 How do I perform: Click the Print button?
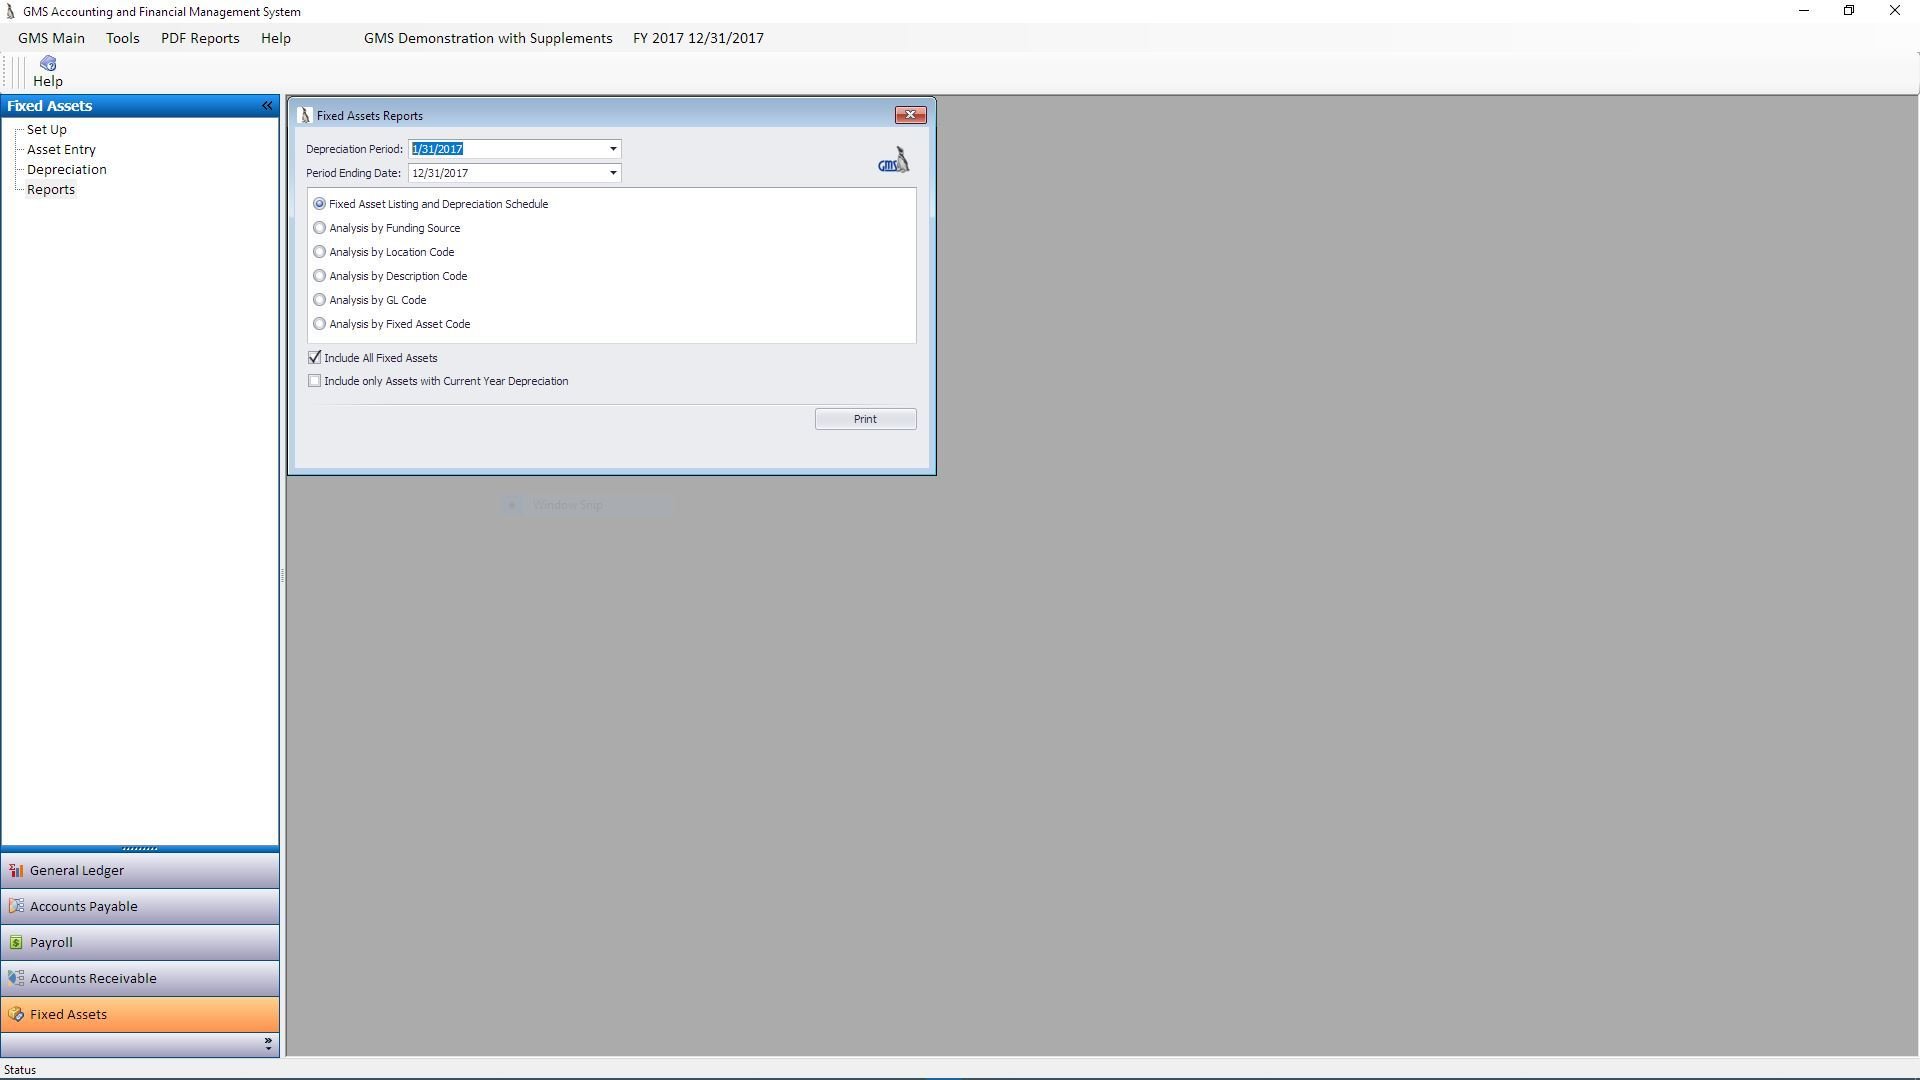tap(865, 419)
